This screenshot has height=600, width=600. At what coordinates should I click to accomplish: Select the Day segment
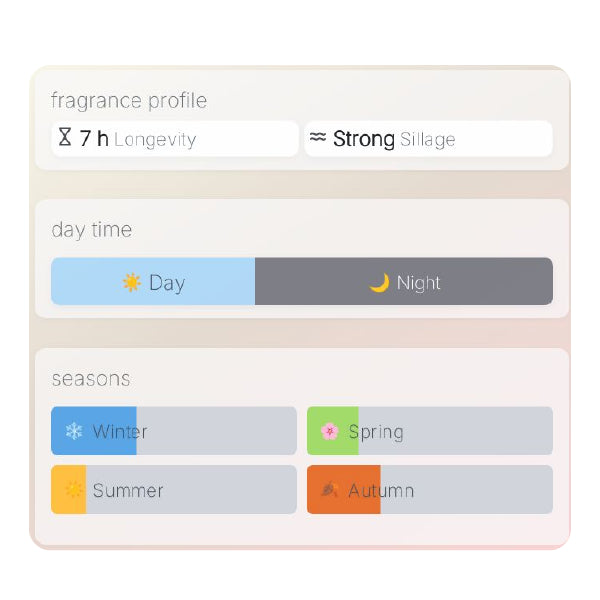(153, 282)
